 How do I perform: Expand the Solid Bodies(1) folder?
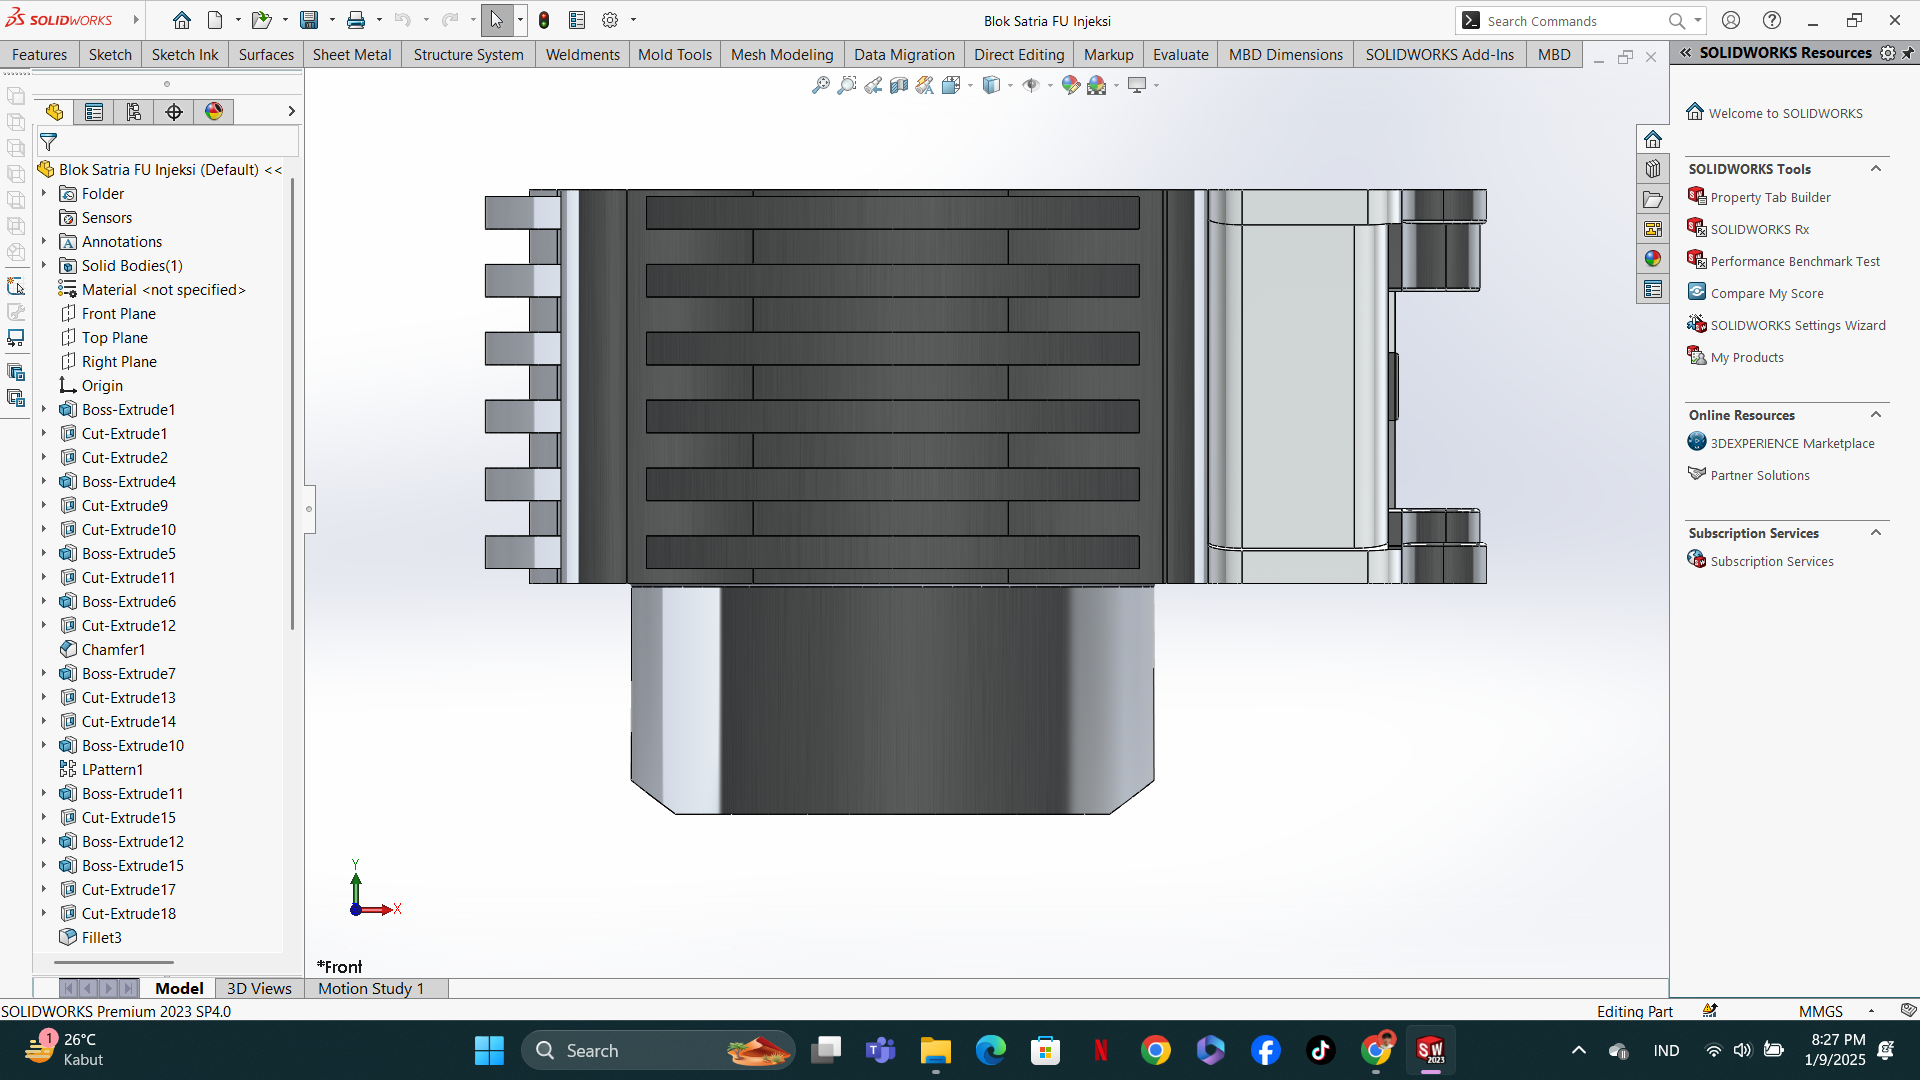(x=44, y=266)
